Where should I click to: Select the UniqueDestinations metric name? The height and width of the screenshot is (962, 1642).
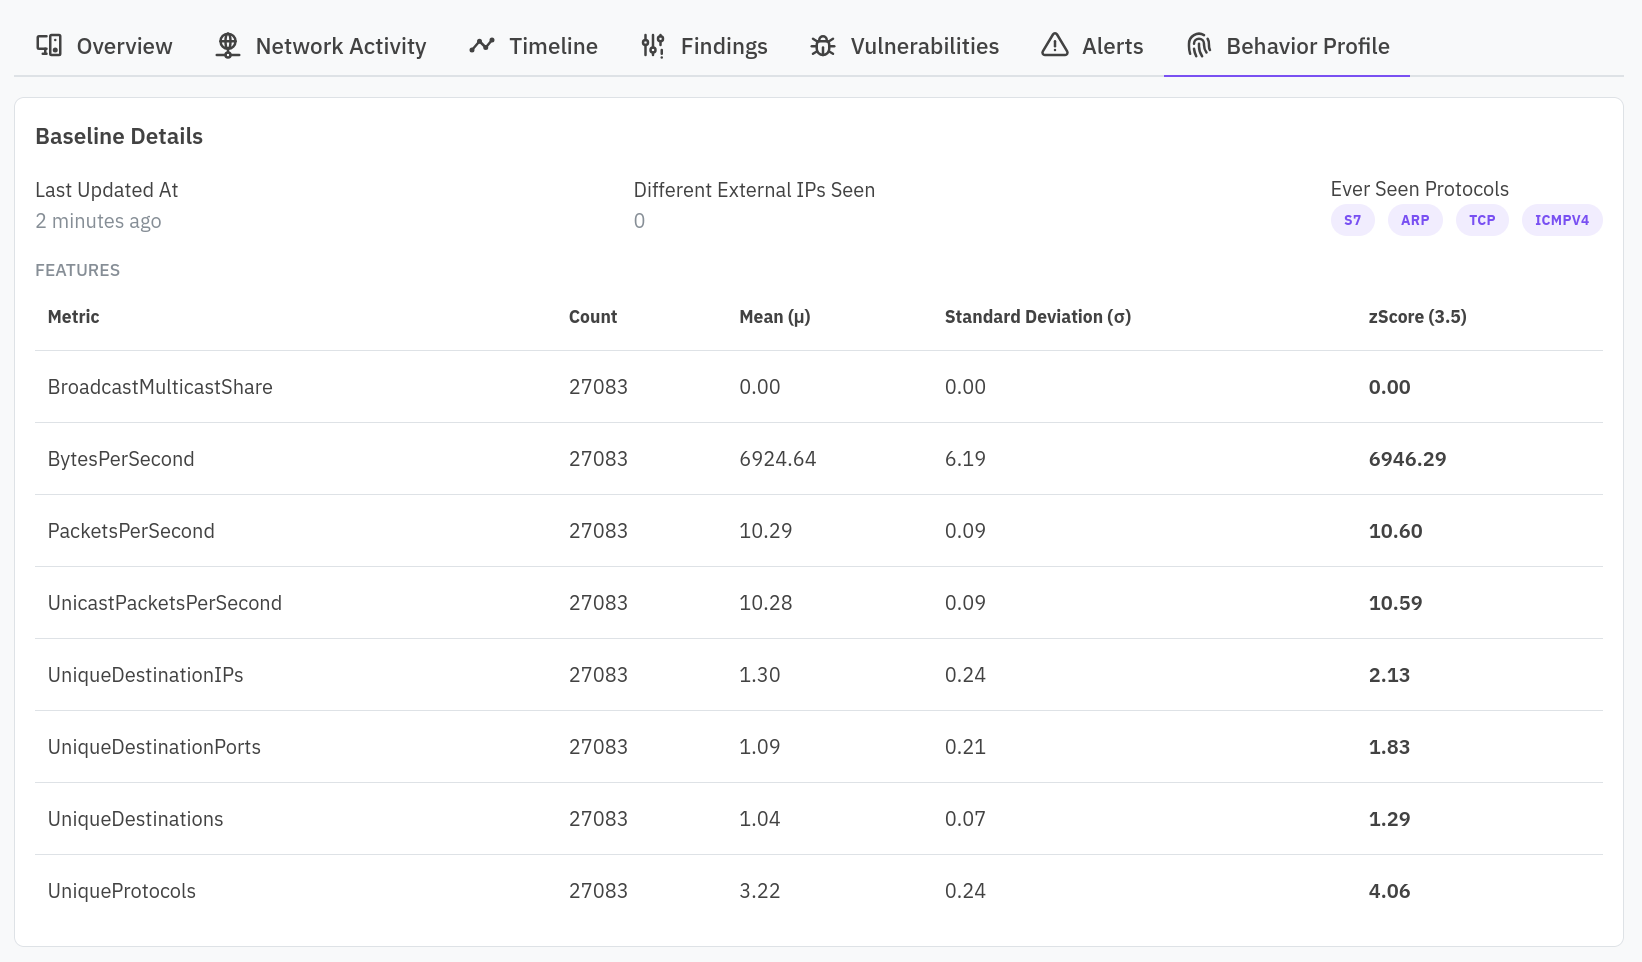pos(136,819)
